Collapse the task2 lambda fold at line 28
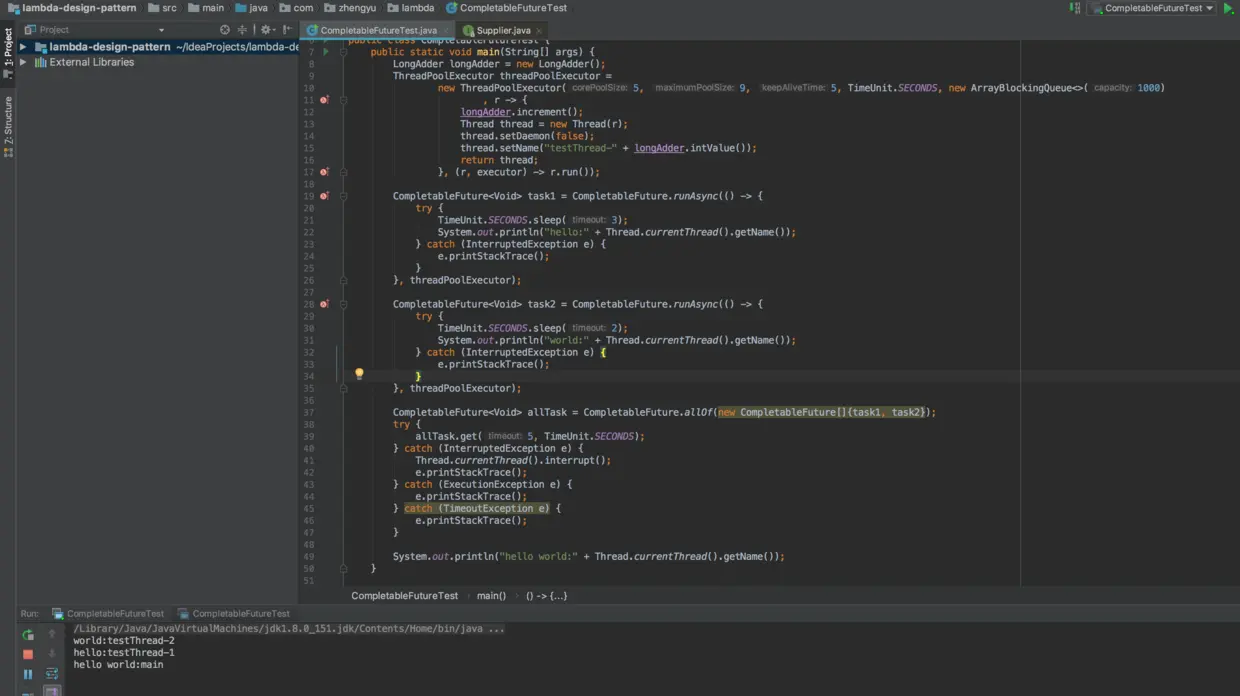Image resolution: width=1240 pixels, height=696 pixels. click(342, 304)
